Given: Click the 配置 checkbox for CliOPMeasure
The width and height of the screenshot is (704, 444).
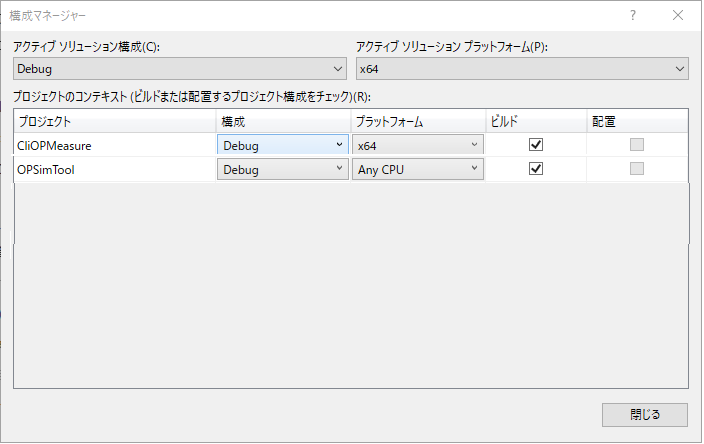Looking at the screenshot, I should click(637, 145).
